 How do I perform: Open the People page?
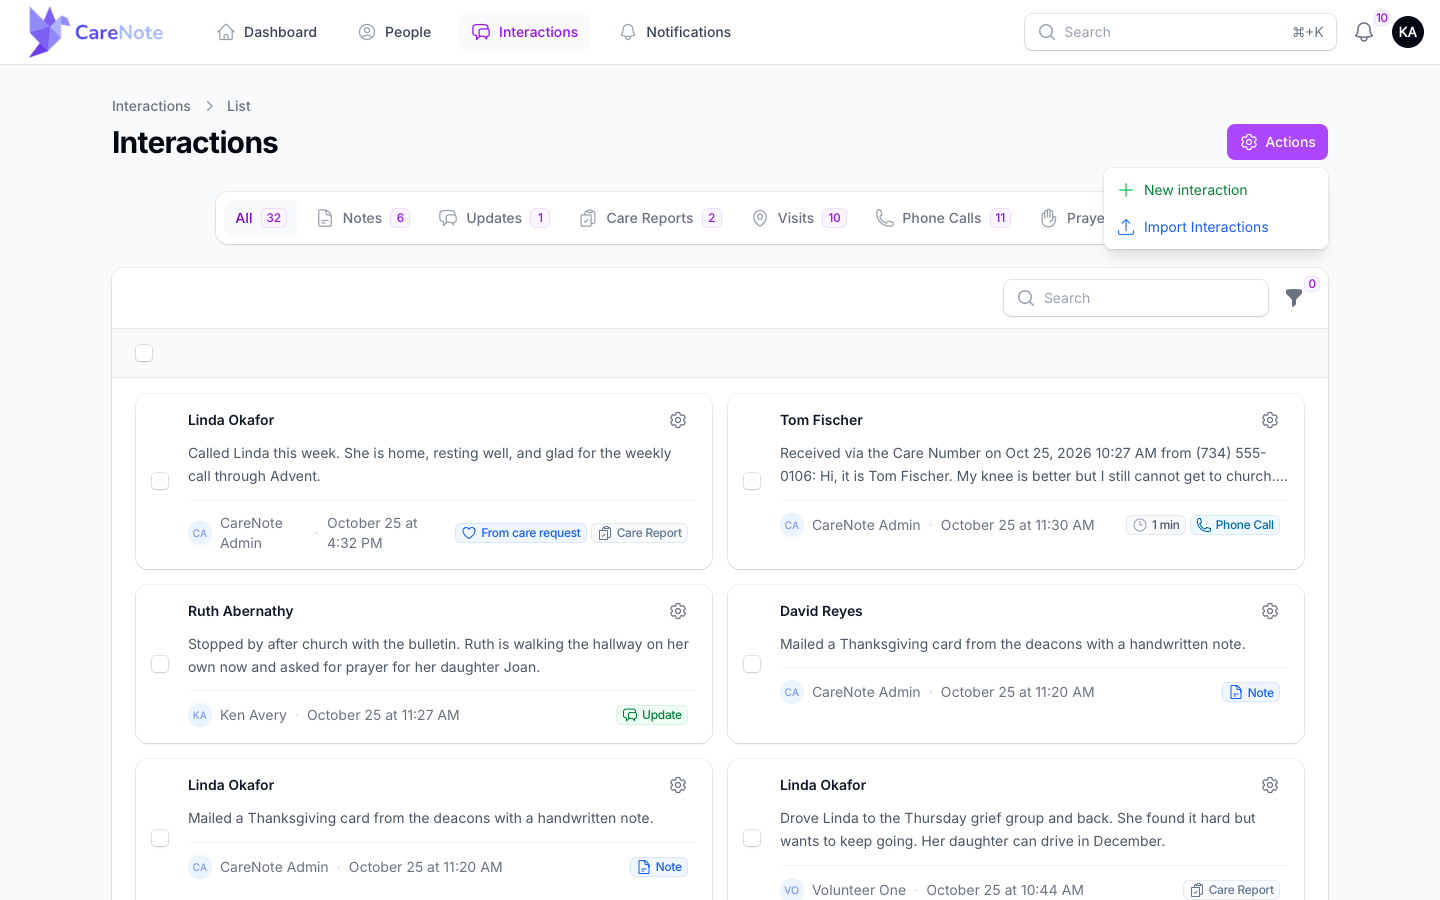pyautogui.click(x=395, y=32)
